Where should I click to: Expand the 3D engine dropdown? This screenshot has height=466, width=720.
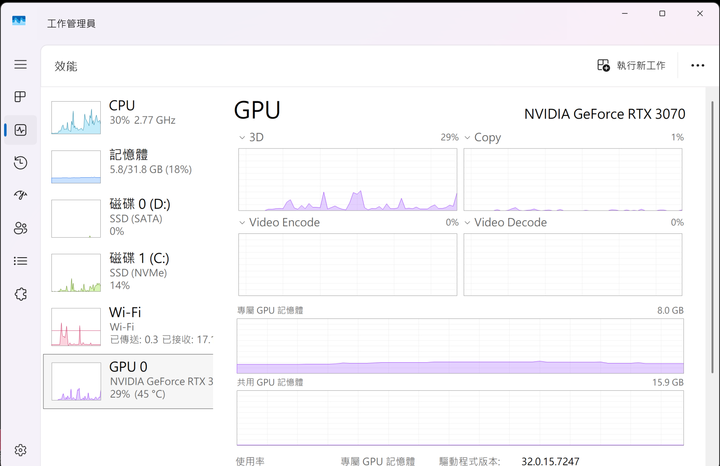[242, 137]
